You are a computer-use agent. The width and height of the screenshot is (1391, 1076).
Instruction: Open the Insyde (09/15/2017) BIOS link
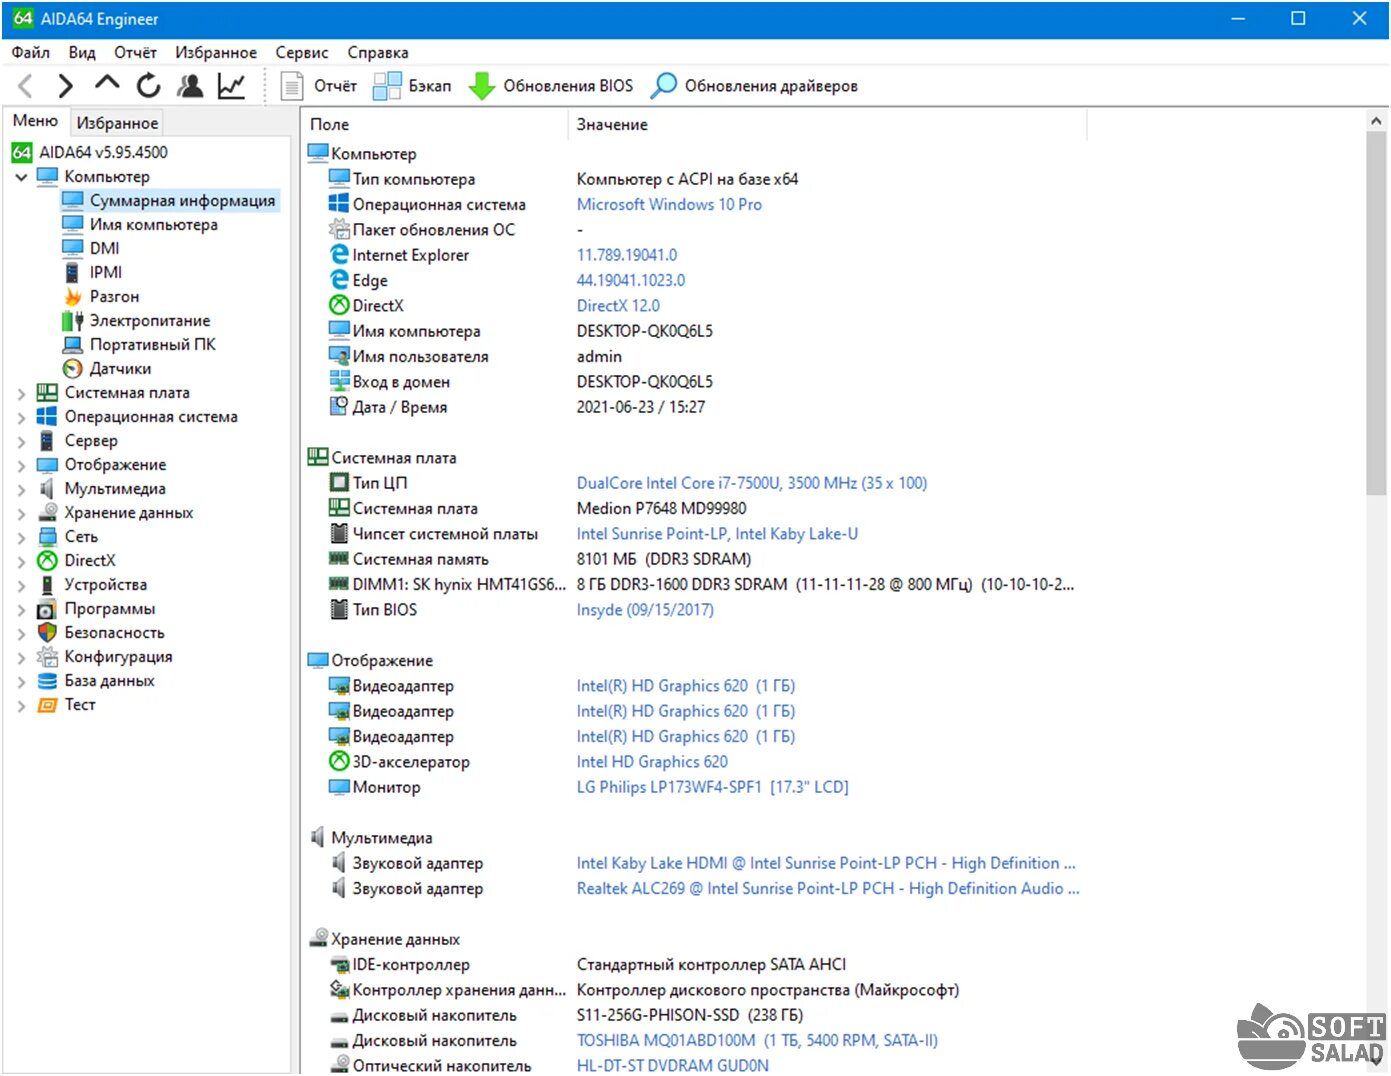click(645, 610)
